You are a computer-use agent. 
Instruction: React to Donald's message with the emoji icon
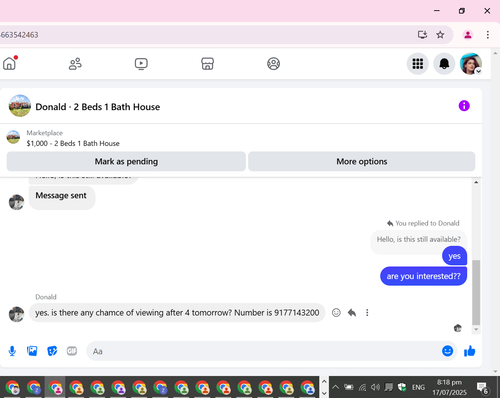[x=336, y=313]
